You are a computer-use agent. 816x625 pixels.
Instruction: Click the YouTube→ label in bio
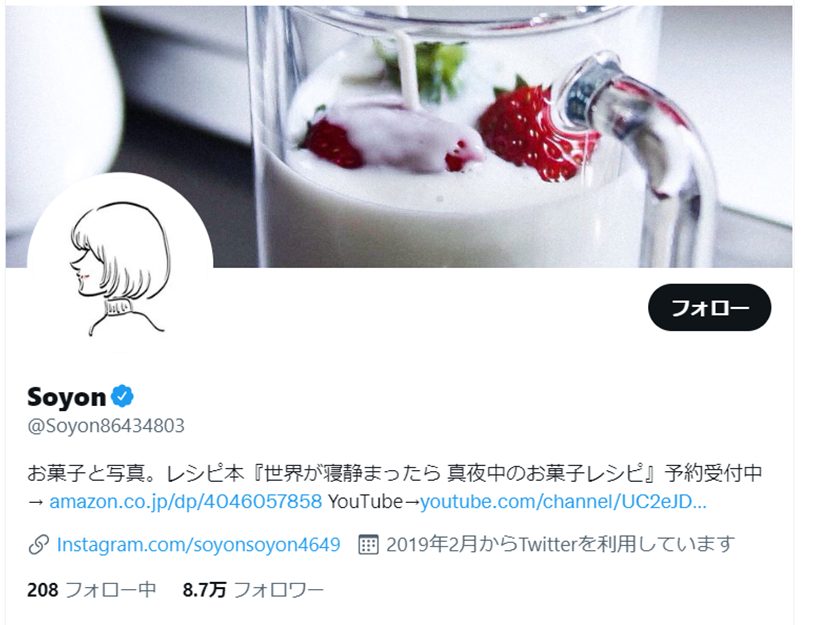click(374, 501)
